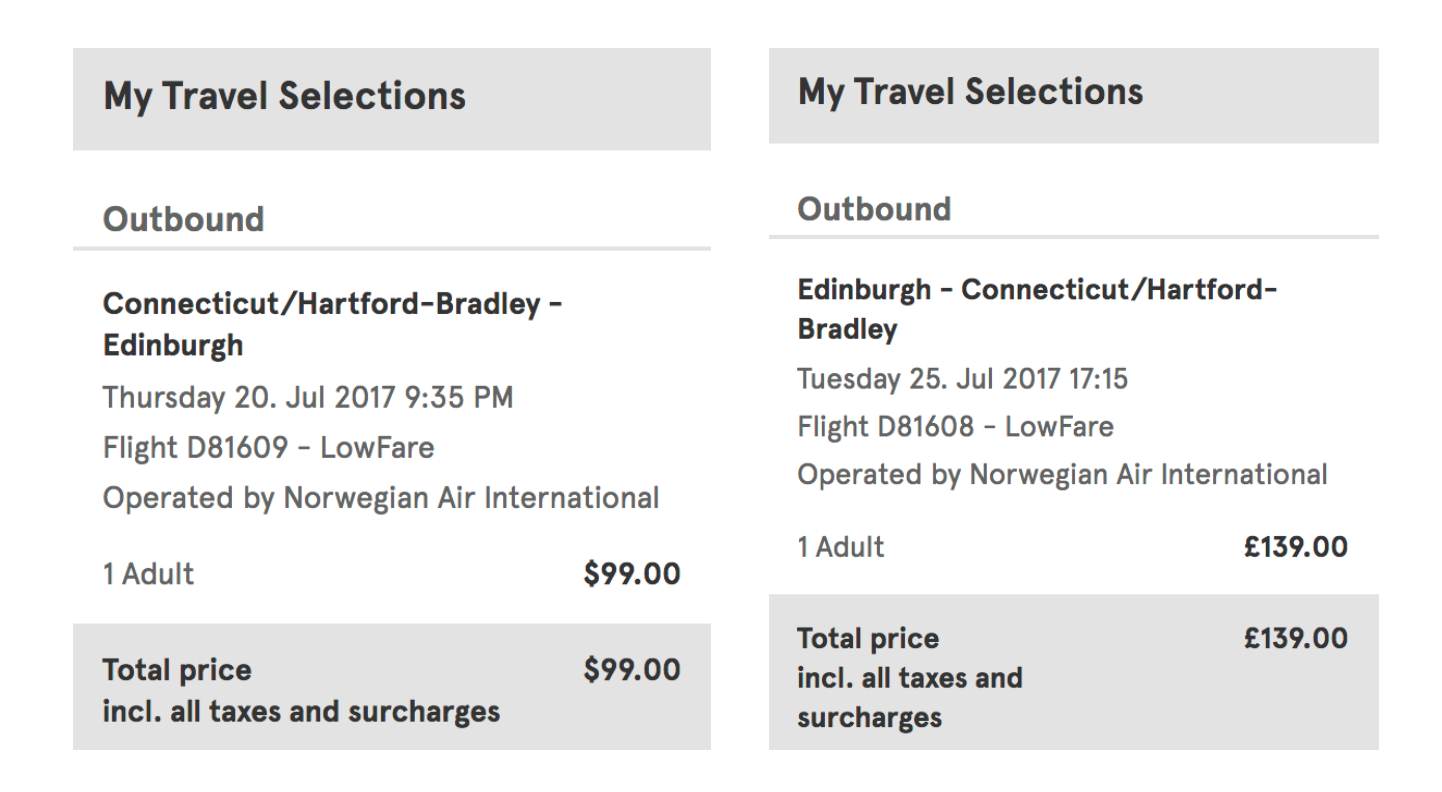The image size is (1442, 792).
Task: Click the operator line under Flight D81608
Action: coord(1062,474)
